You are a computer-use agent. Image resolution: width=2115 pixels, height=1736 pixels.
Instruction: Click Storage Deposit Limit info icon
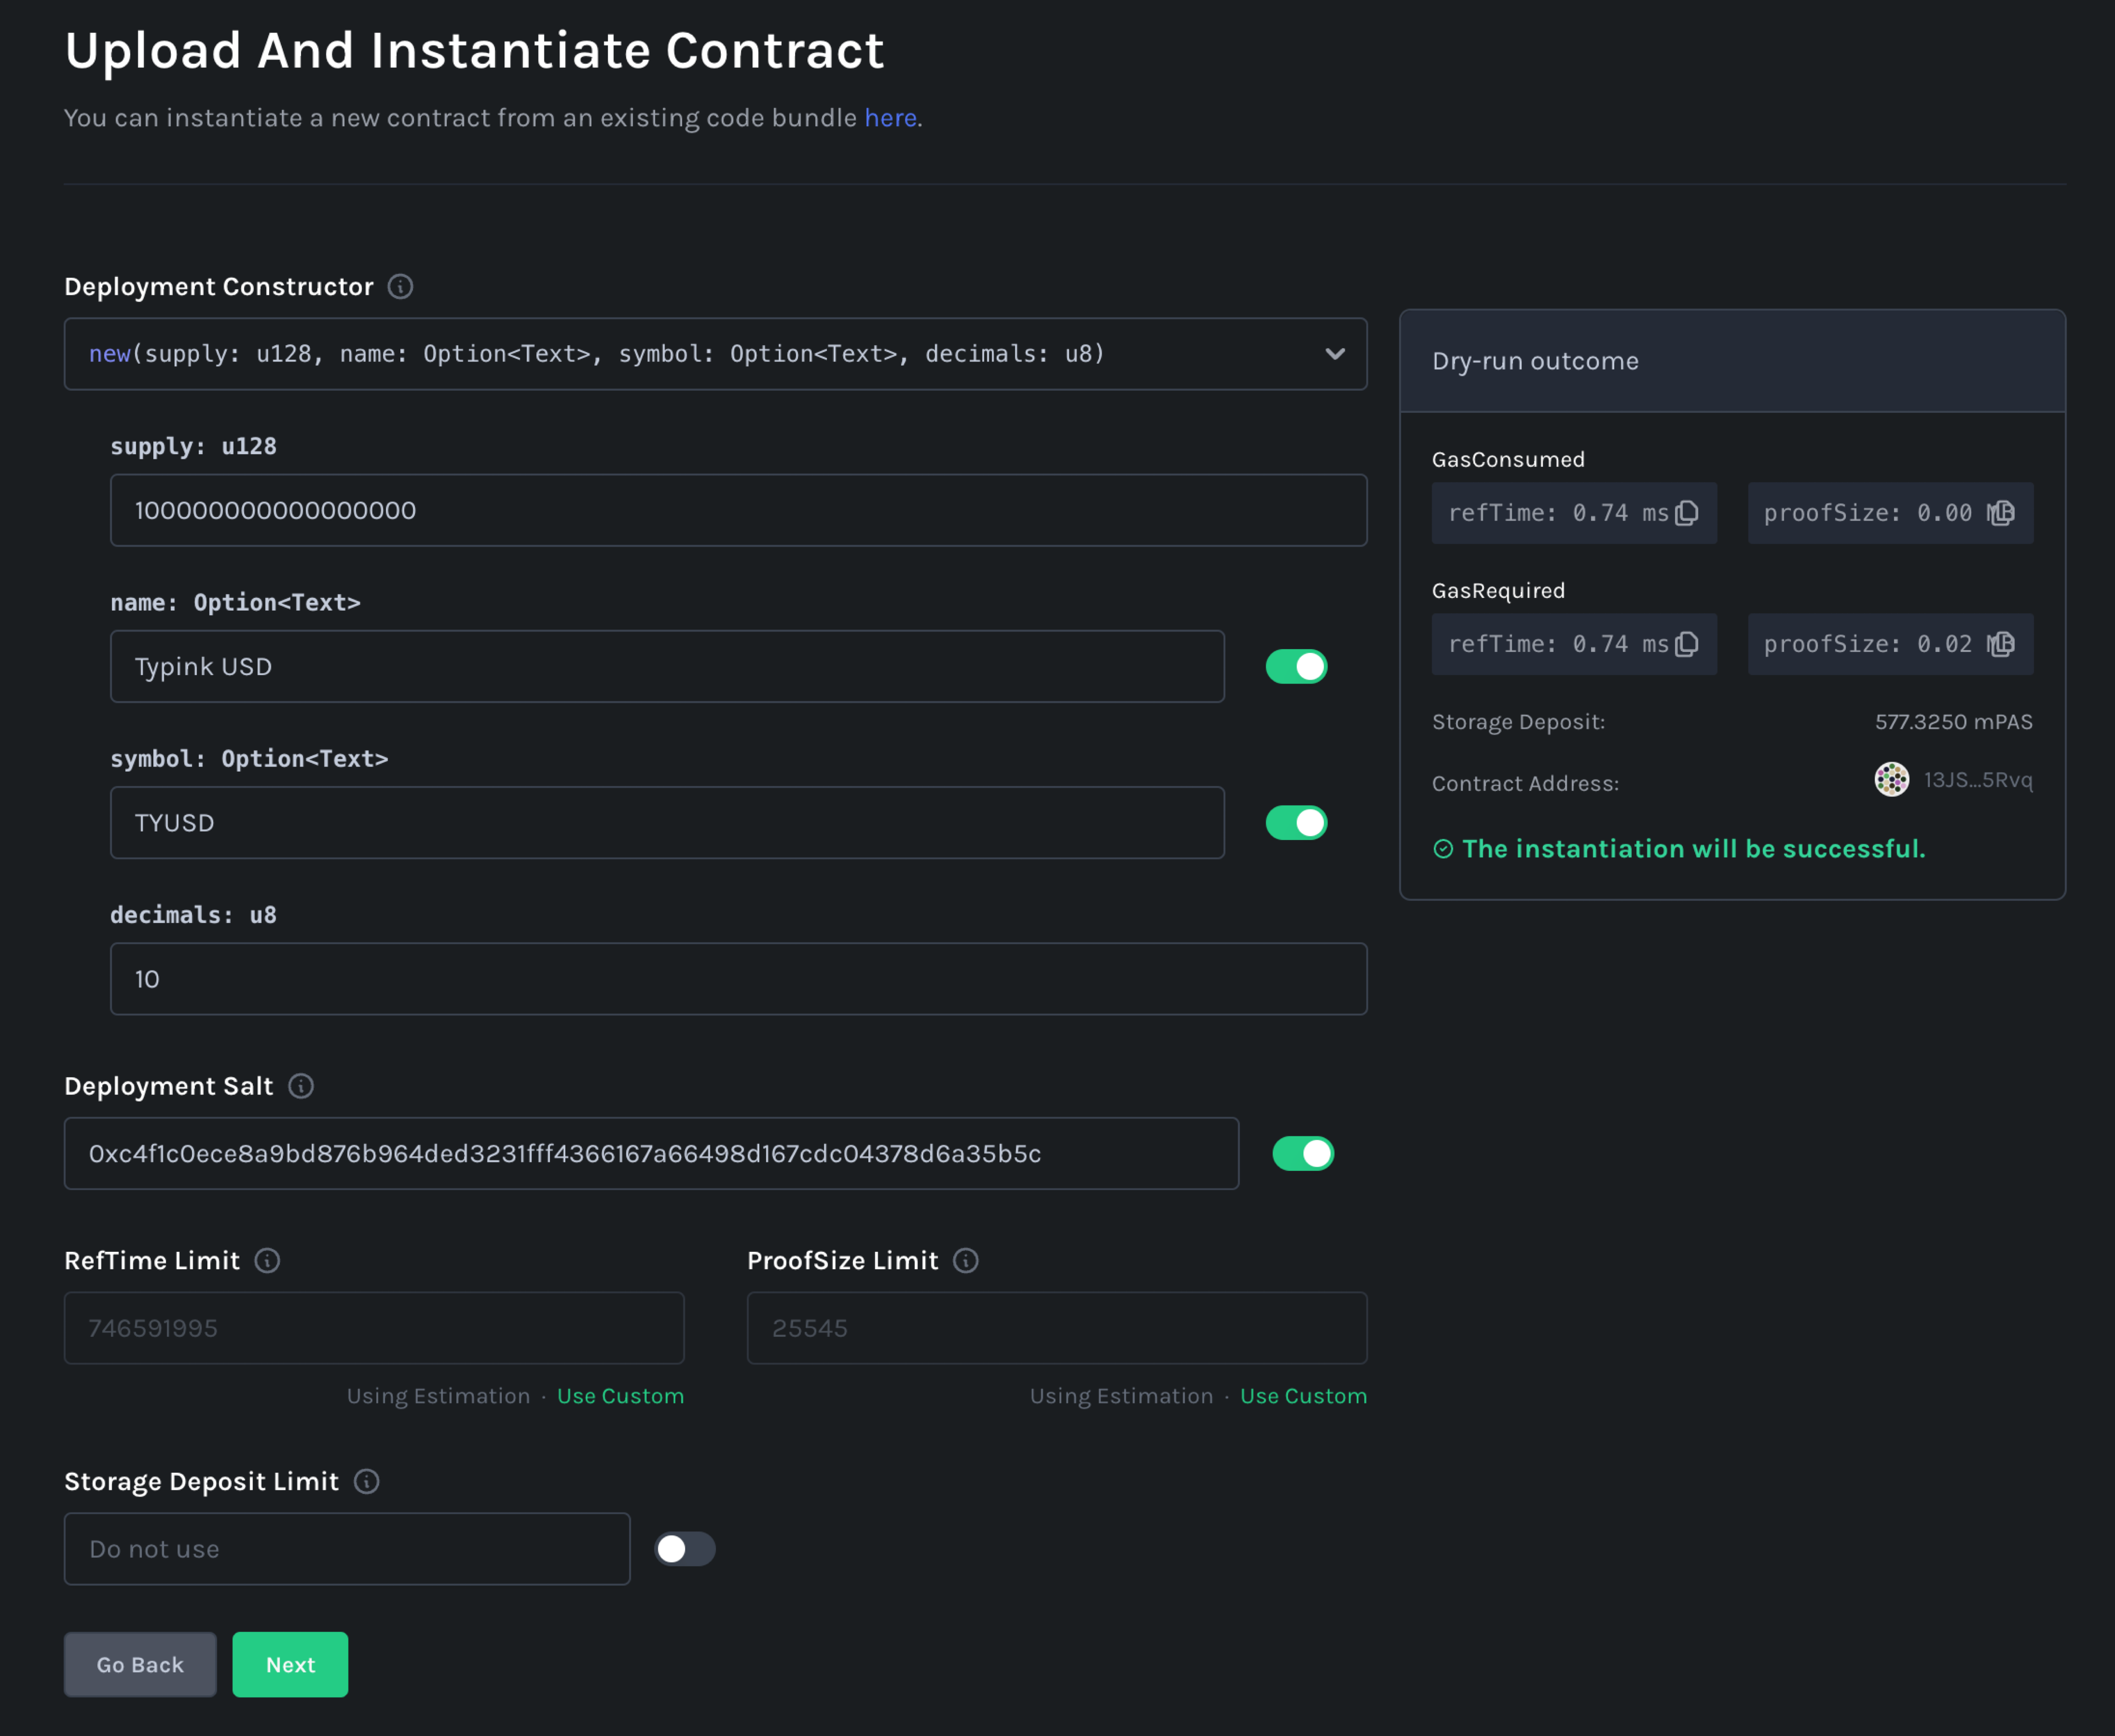[367, 1481]
